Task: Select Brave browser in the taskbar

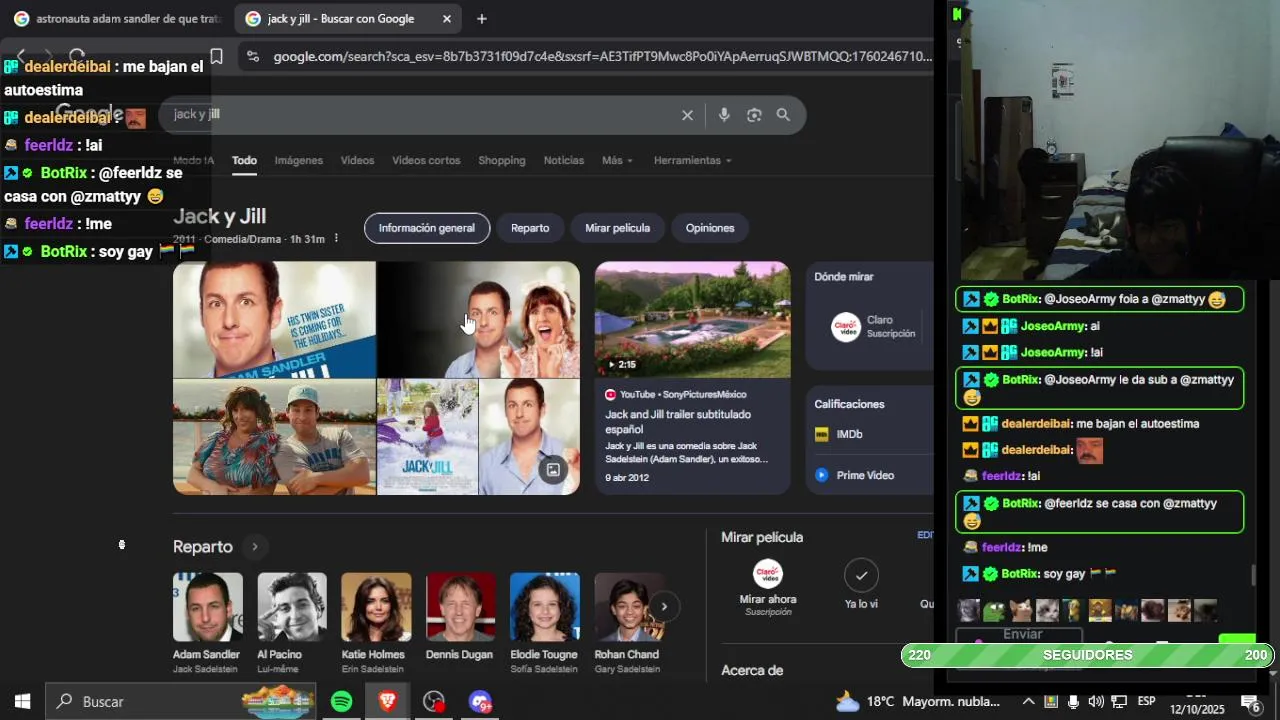Action: (387, 702)
